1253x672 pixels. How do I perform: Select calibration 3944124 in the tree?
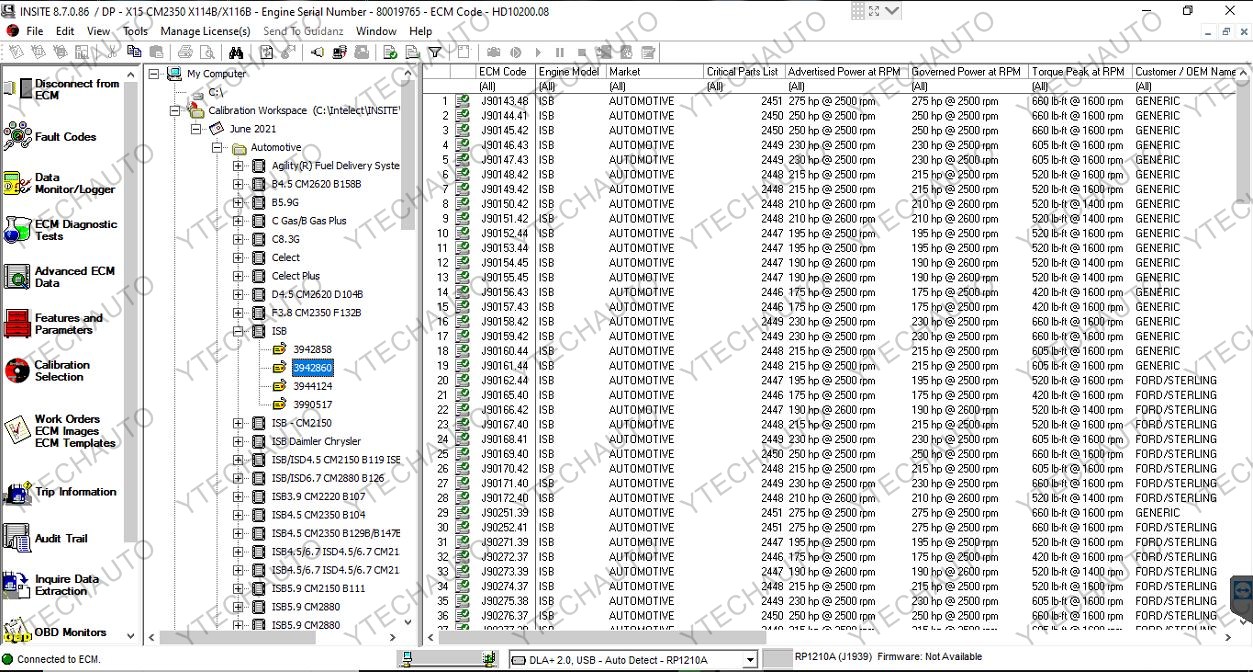(x=312, y=386)
